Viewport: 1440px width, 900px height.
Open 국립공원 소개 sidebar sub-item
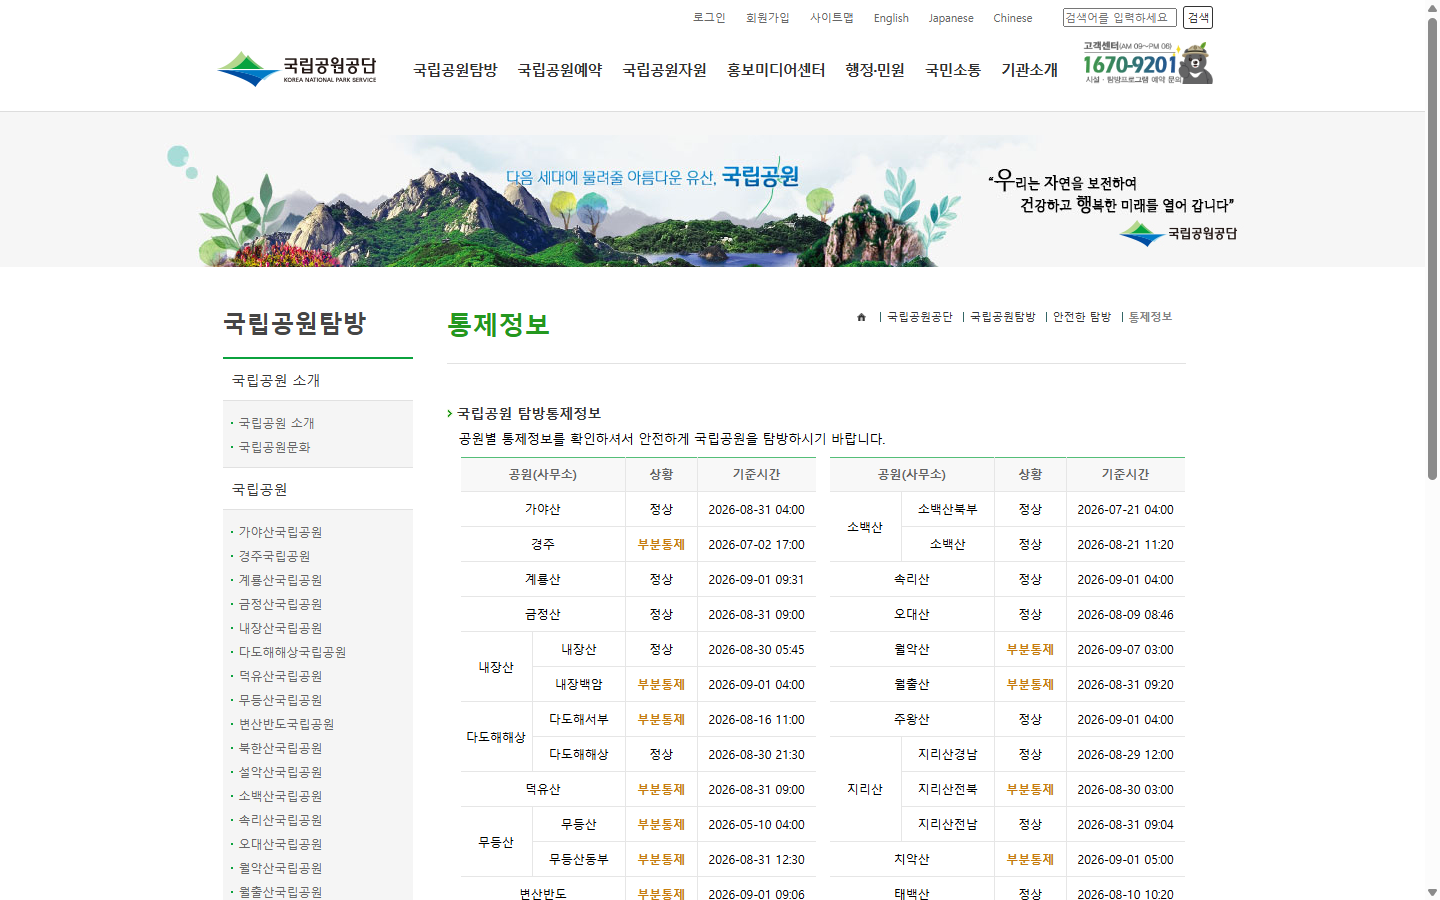(276, 423)
